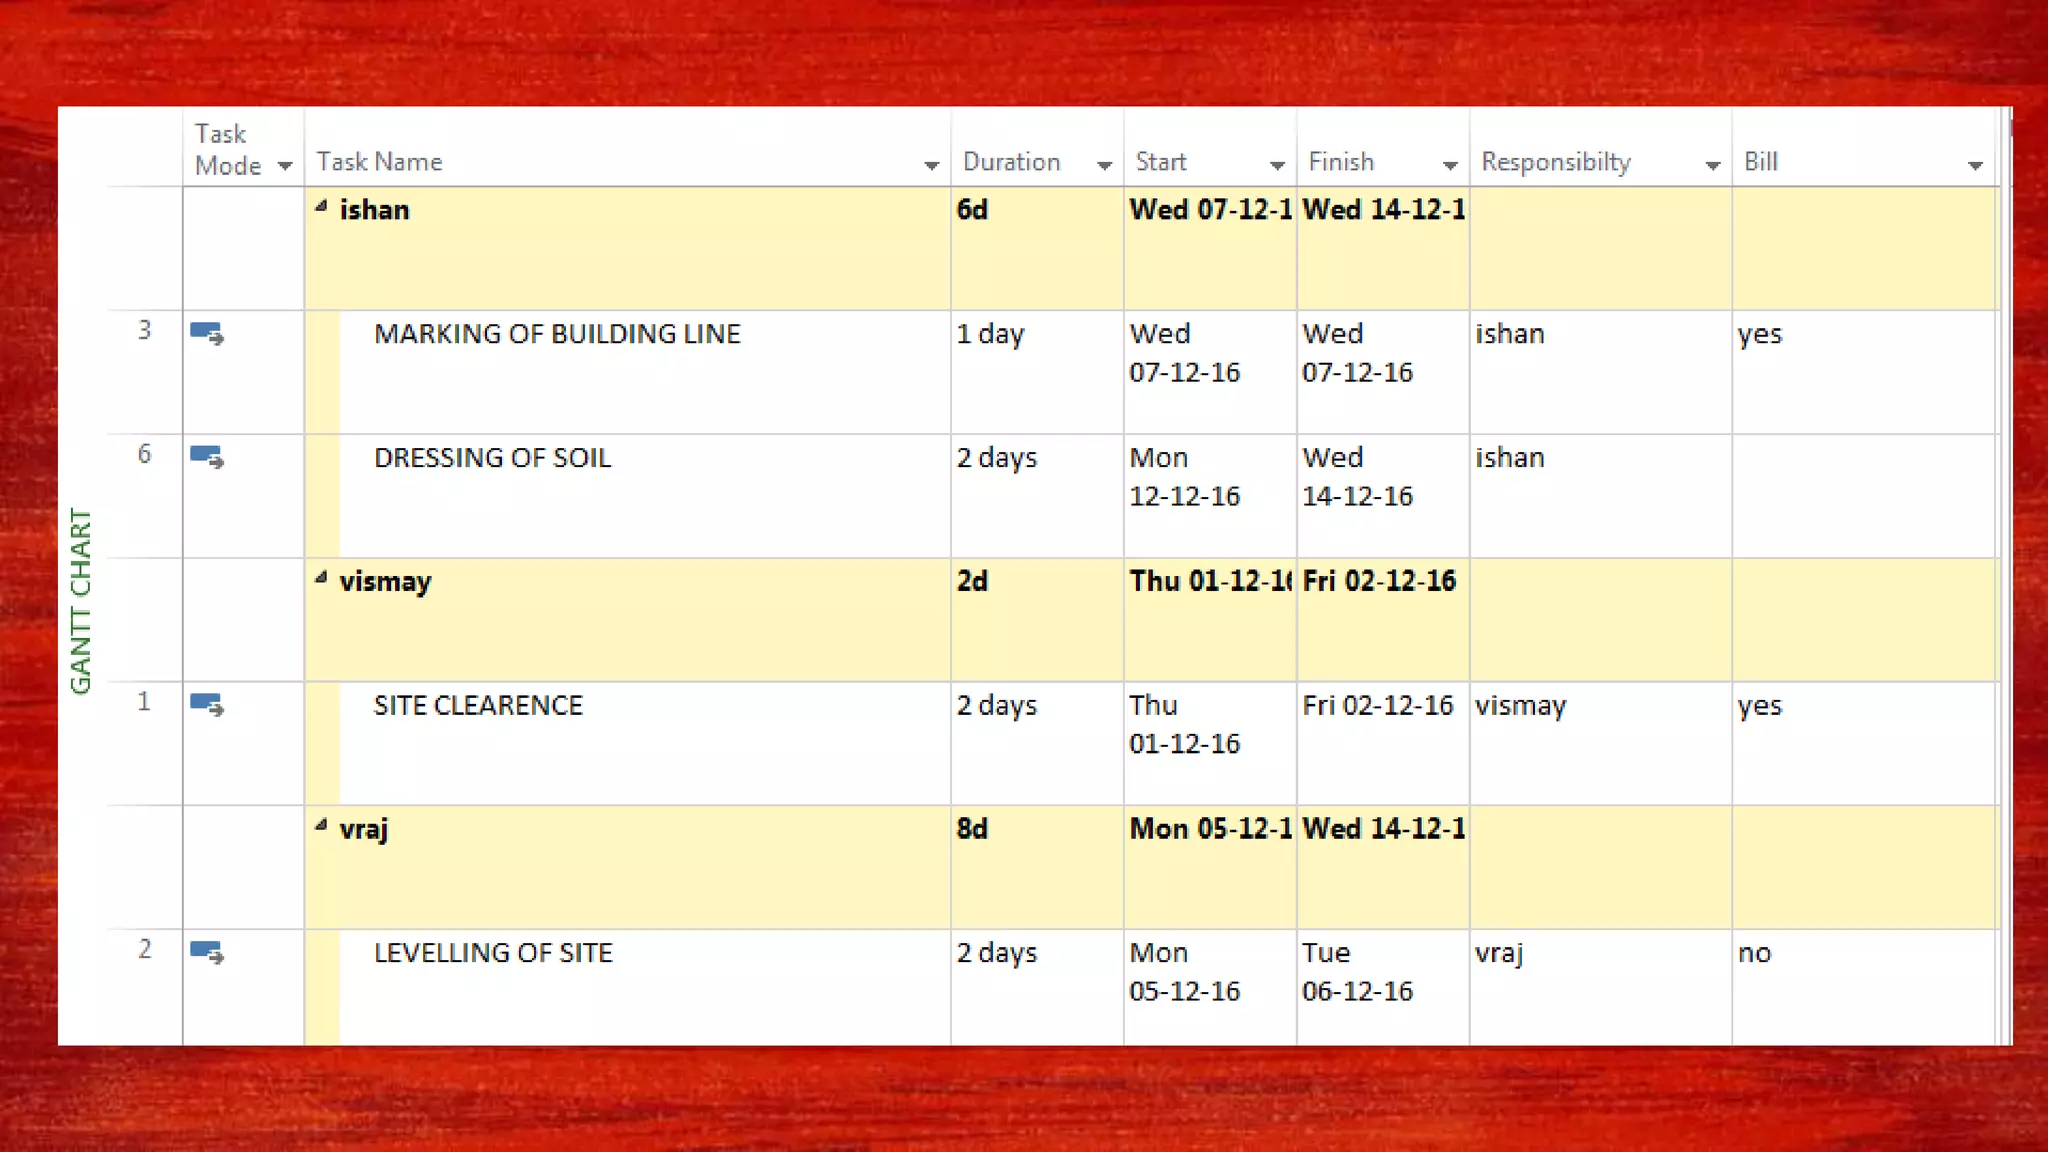Select the MARKING OF BUILDING LINE task cell
2048x1152 pixels.
[557, 334]
